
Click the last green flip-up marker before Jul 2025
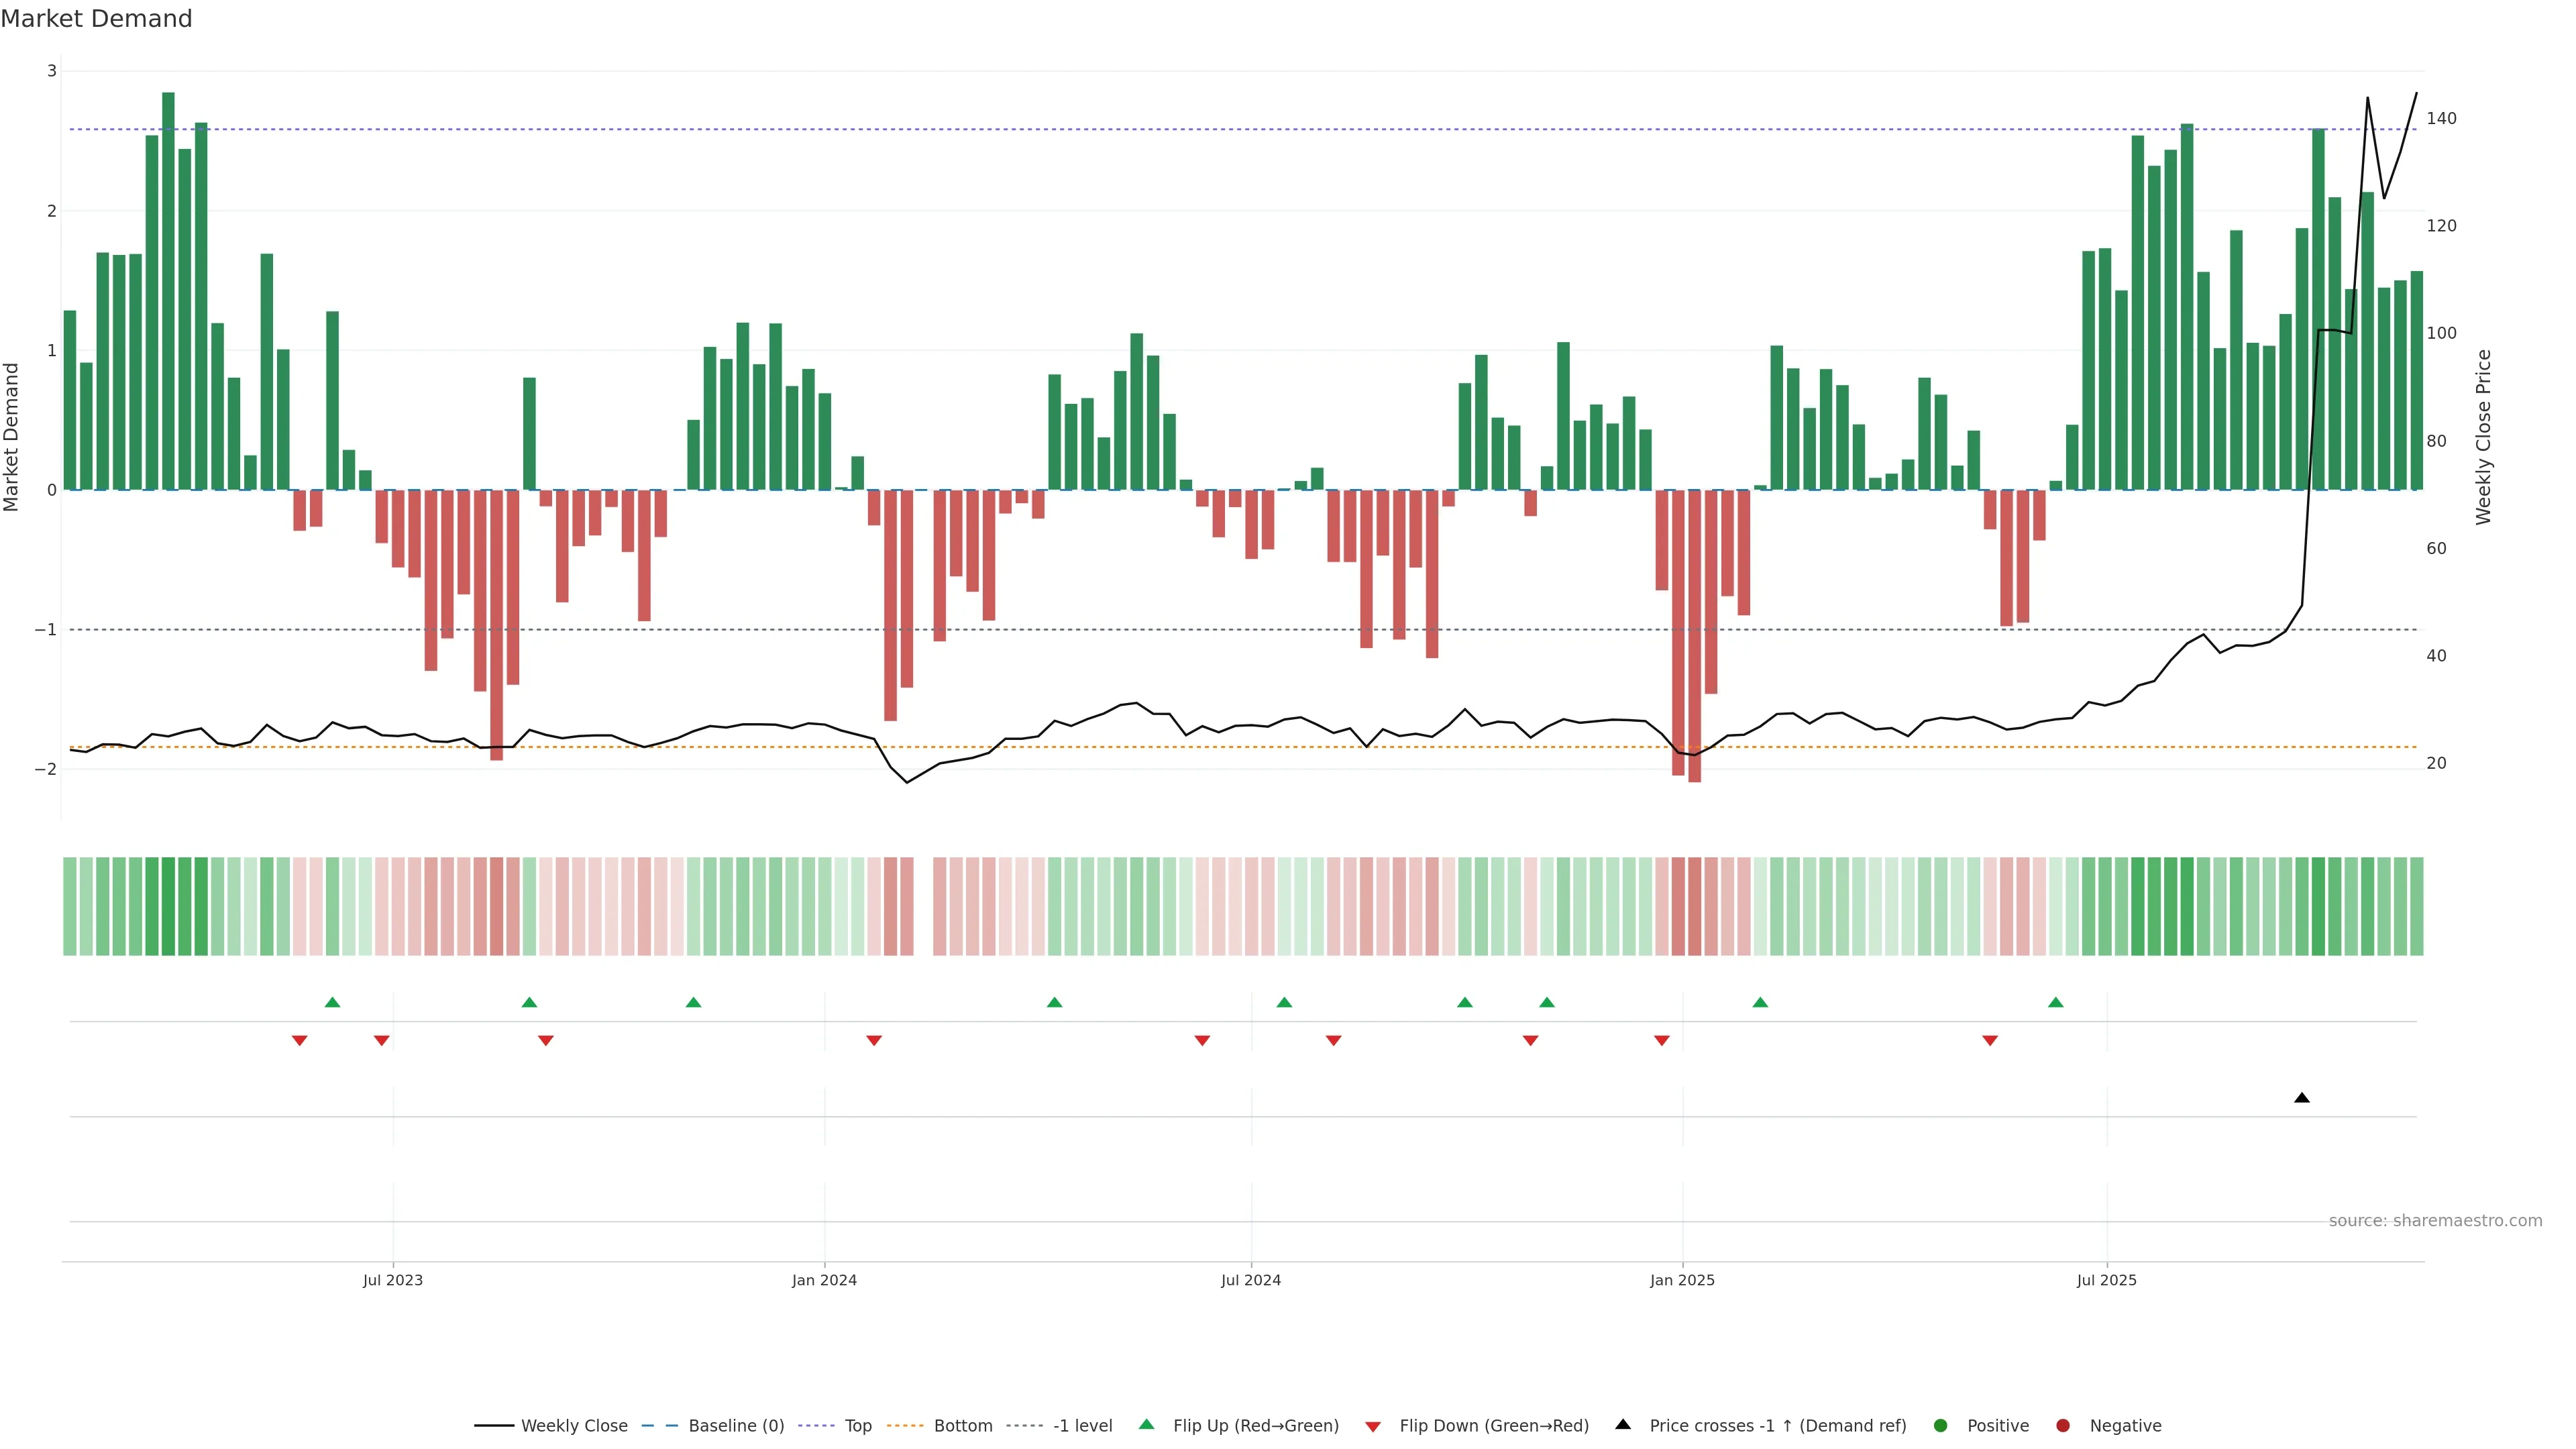click(2056, 1002)
